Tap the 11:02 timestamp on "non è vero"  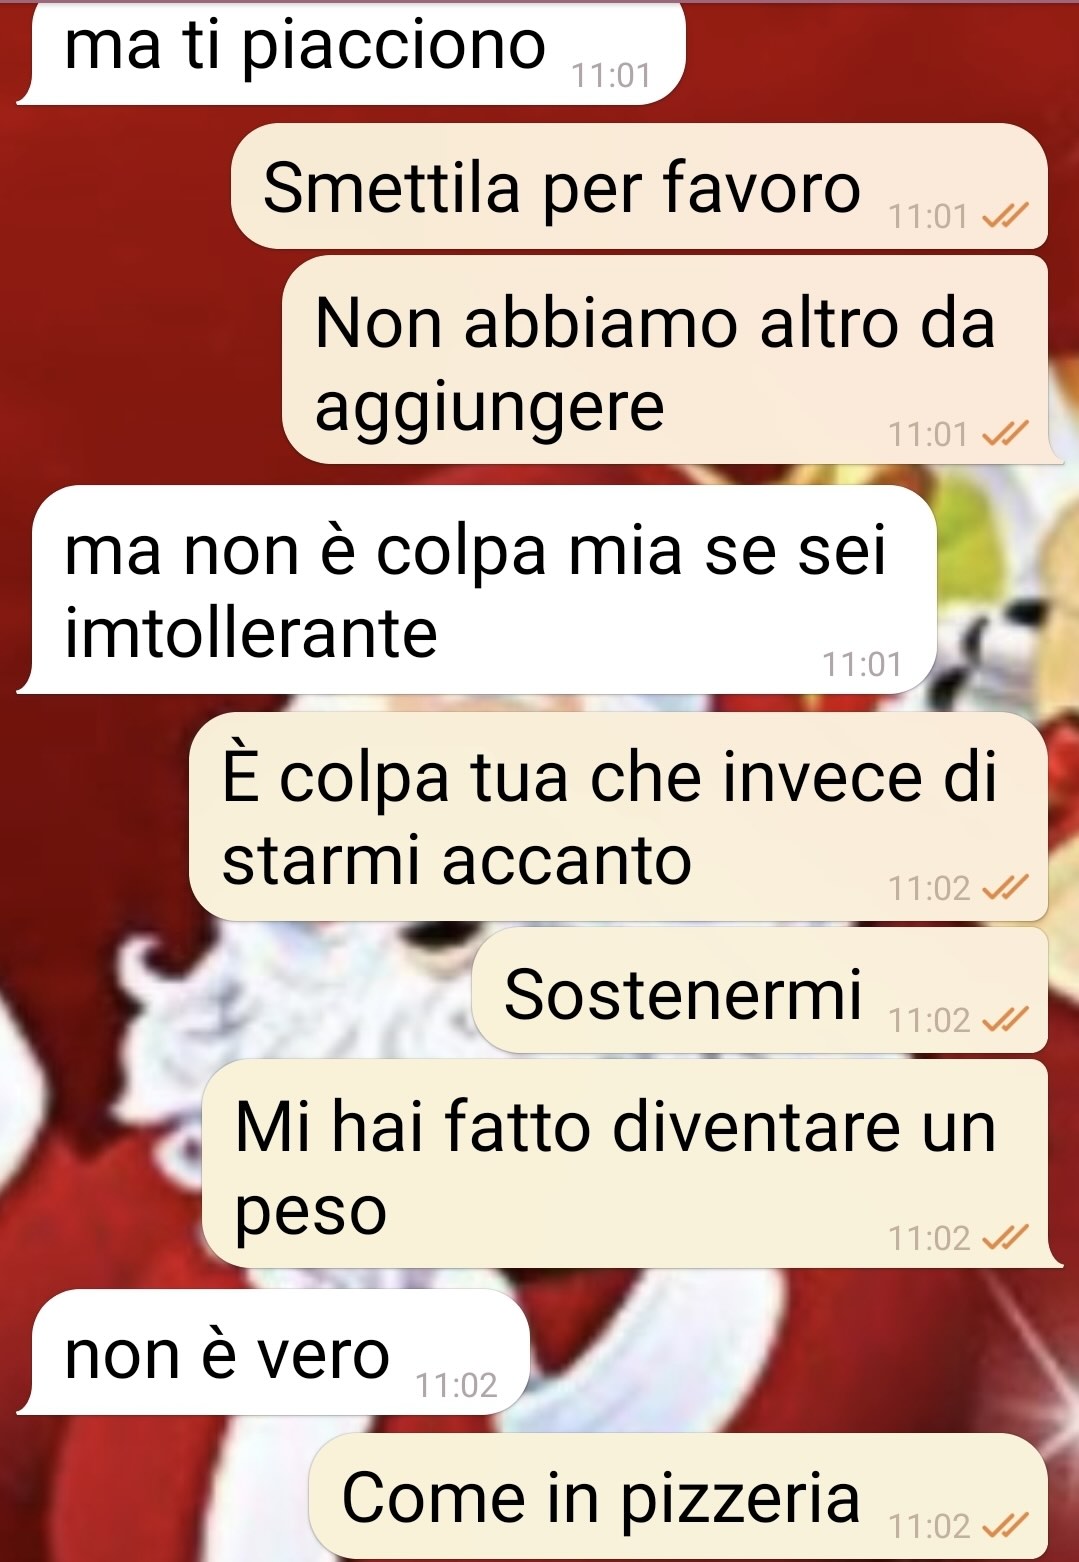456,1385
